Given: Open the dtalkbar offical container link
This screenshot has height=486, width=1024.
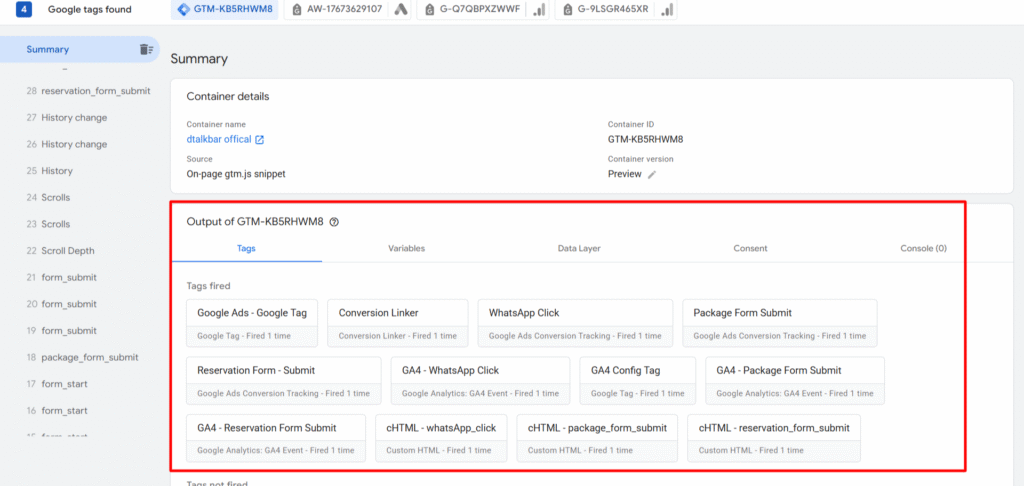Looking at the screenshot, I should [x=219, y=140].
